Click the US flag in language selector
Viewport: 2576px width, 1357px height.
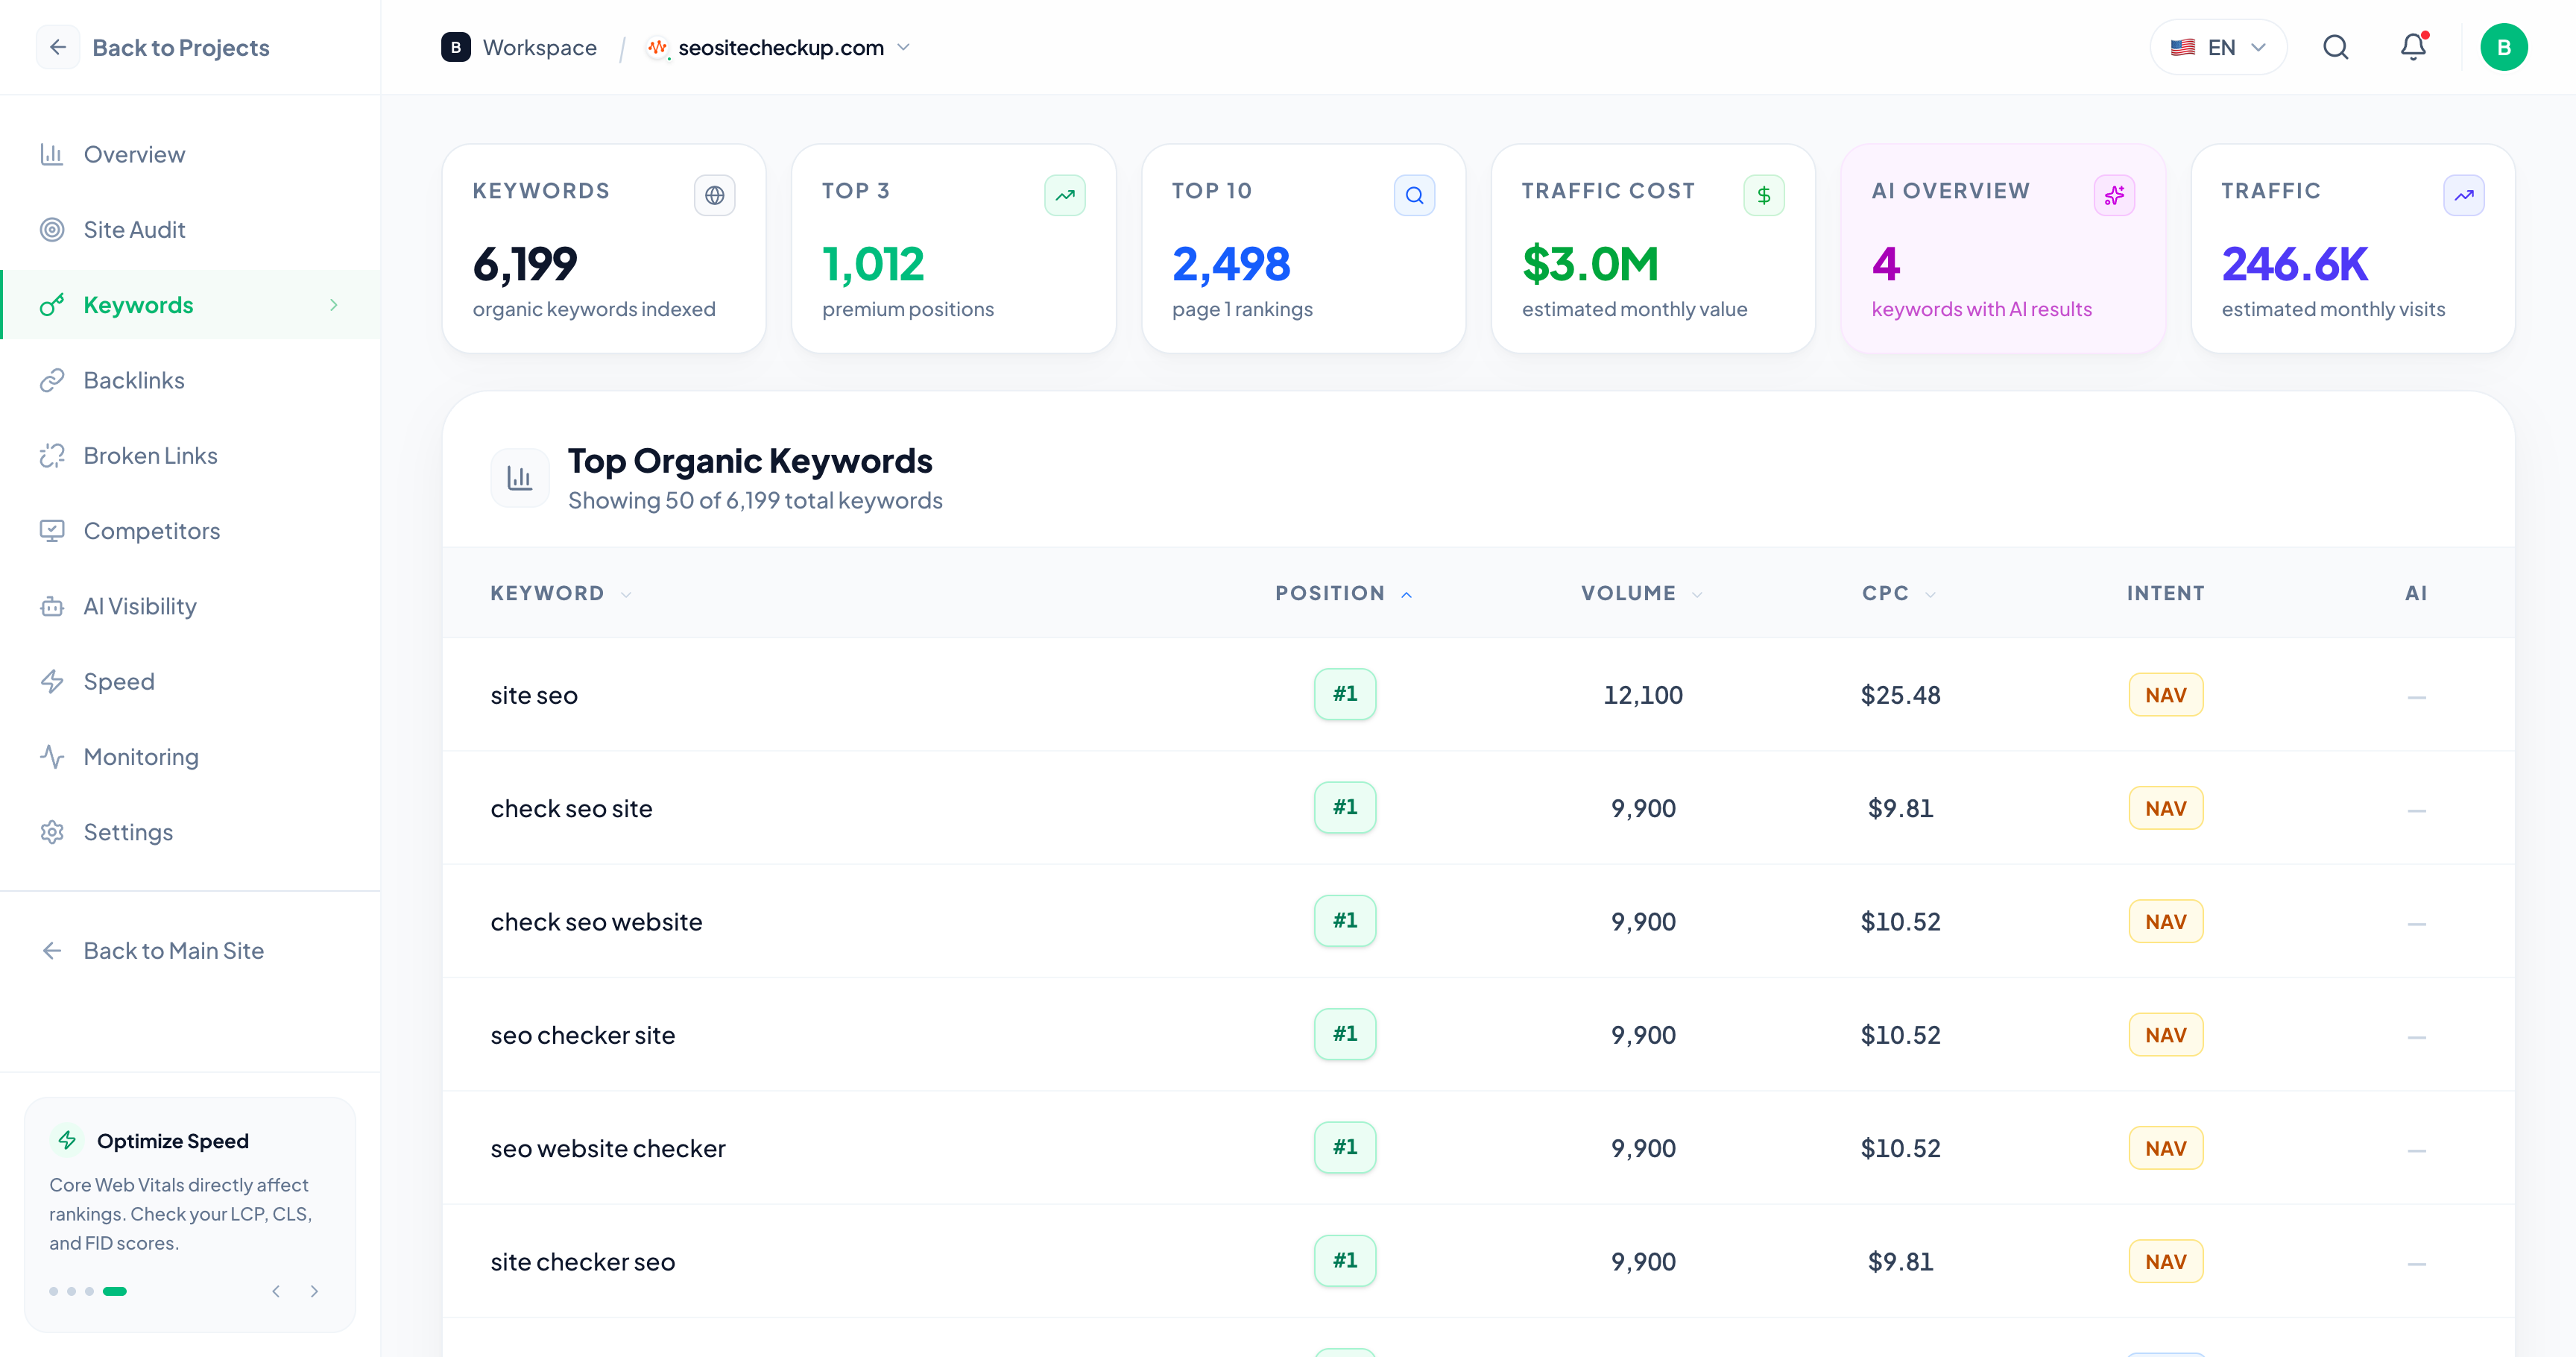2182,47
